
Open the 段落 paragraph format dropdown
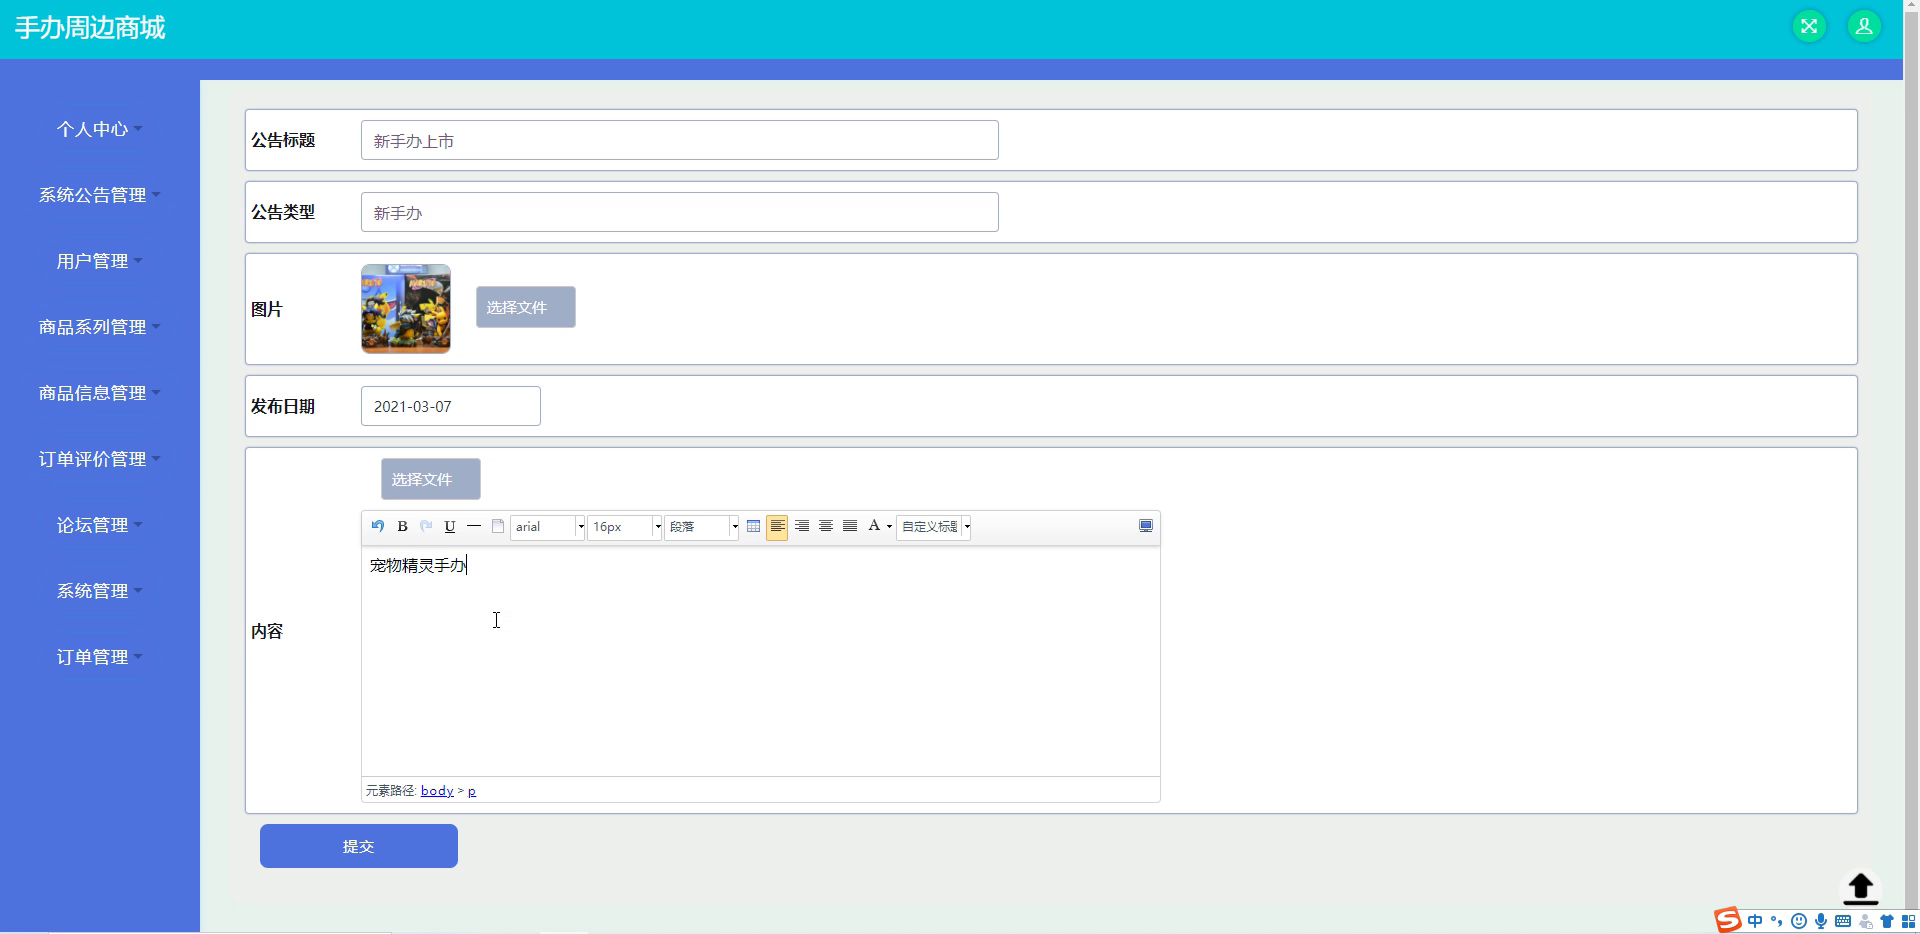pyautogui.click(x=702, y=527)
